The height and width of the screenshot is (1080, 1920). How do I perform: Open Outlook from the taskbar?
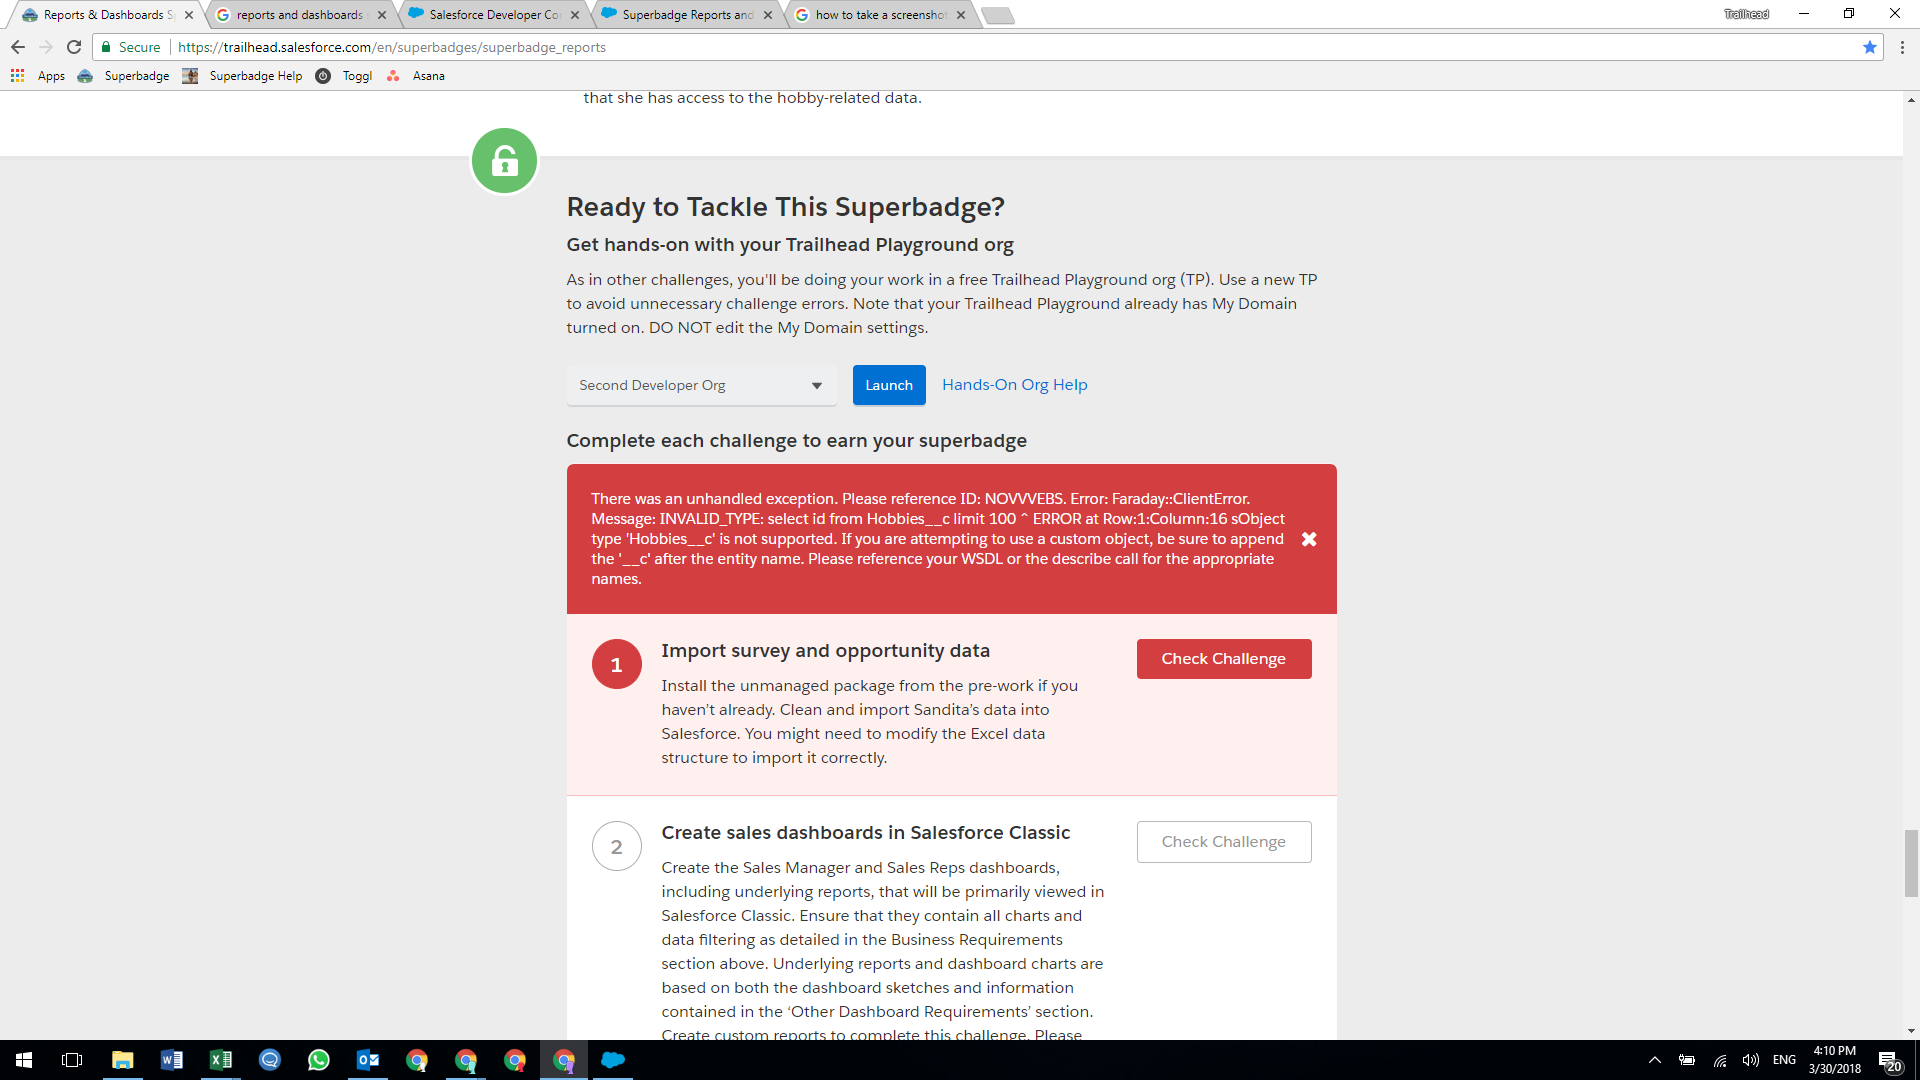[367, 1060]
